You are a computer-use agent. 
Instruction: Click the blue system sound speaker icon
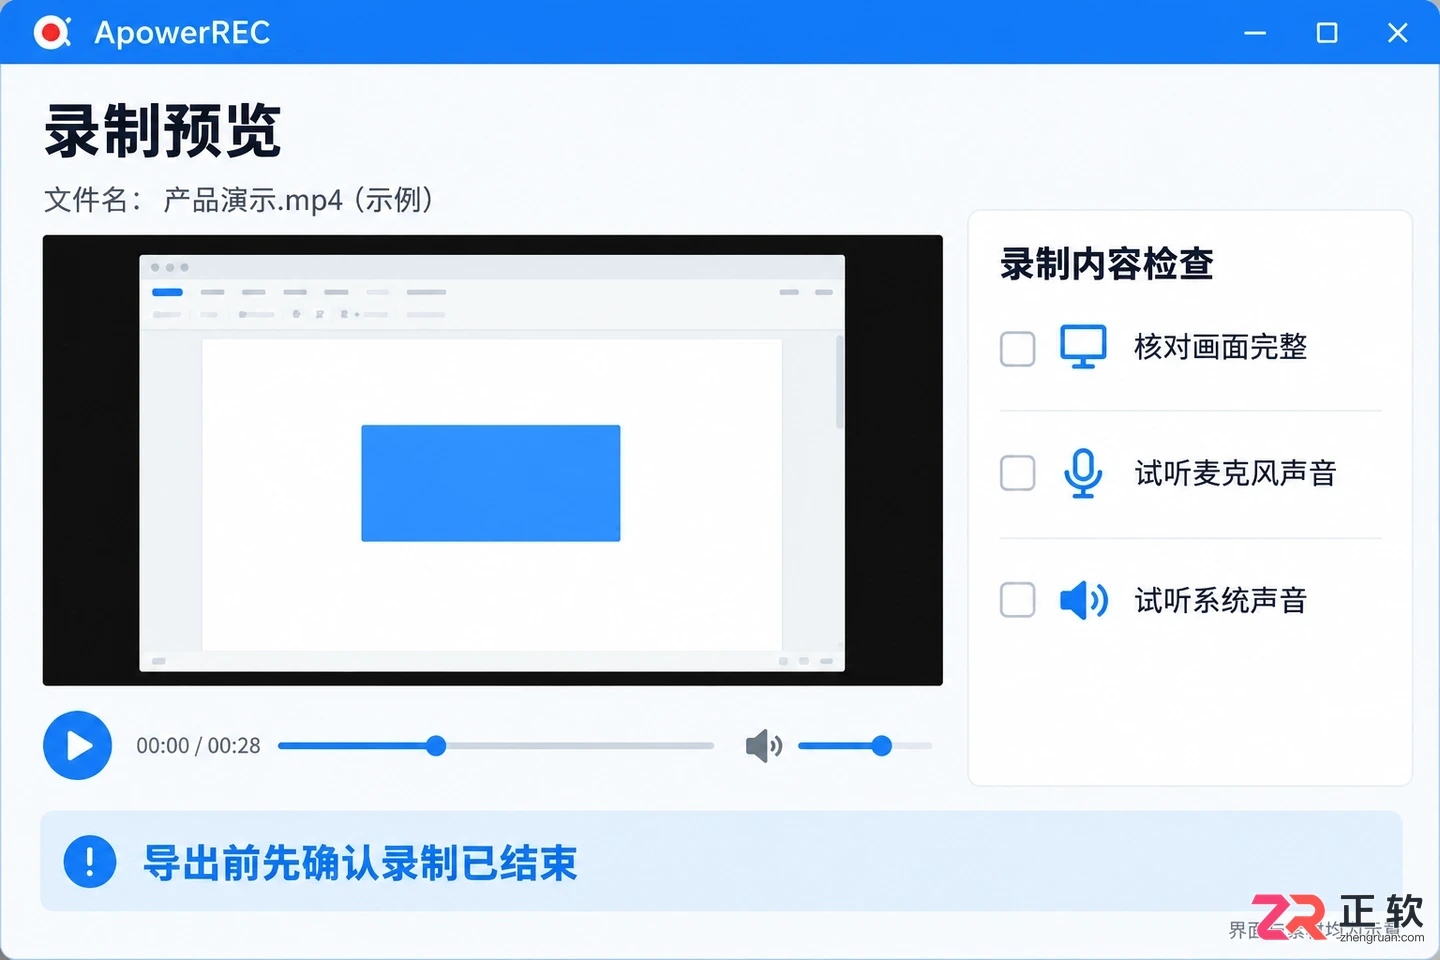click(x=1084, y=600)
